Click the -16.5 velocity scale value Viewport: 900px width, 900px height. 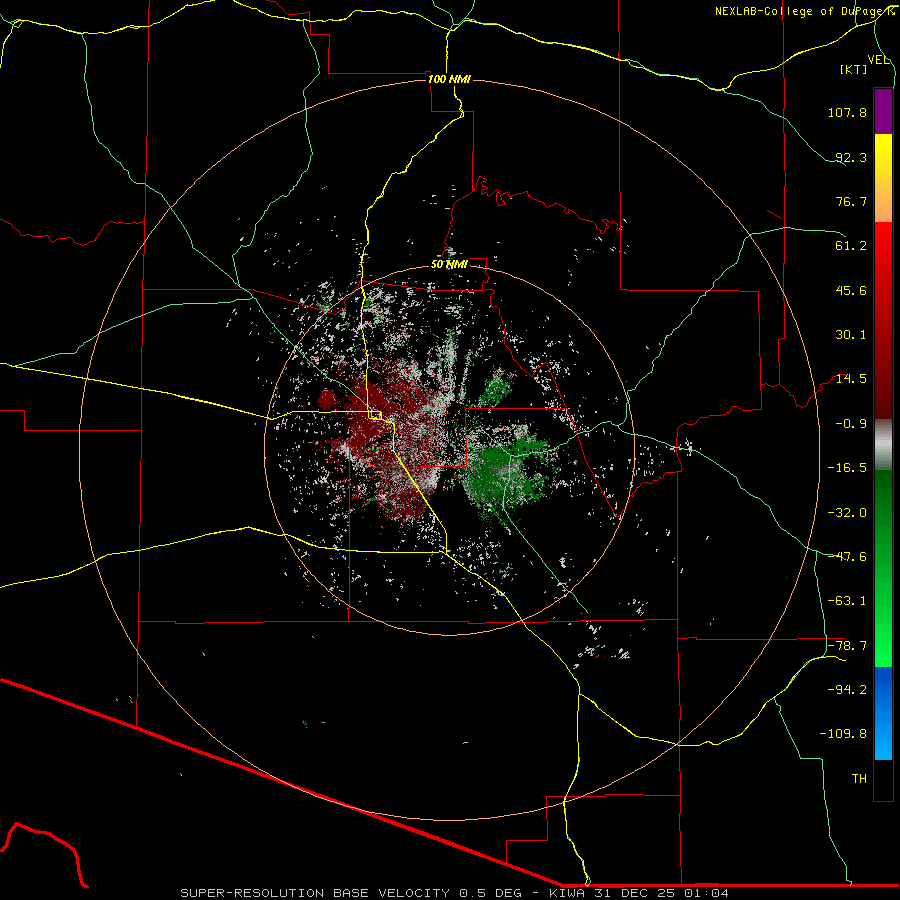pyautogui.click(x=847, y=468)
